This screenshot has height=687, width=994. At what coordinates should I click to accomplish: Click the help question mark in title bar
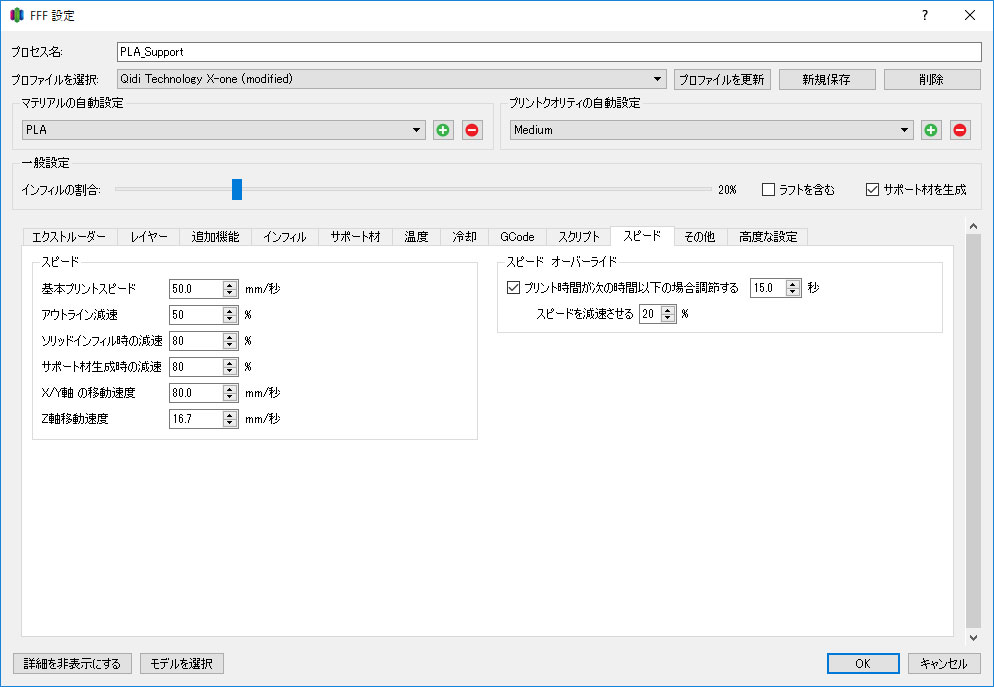coord(925,15)
